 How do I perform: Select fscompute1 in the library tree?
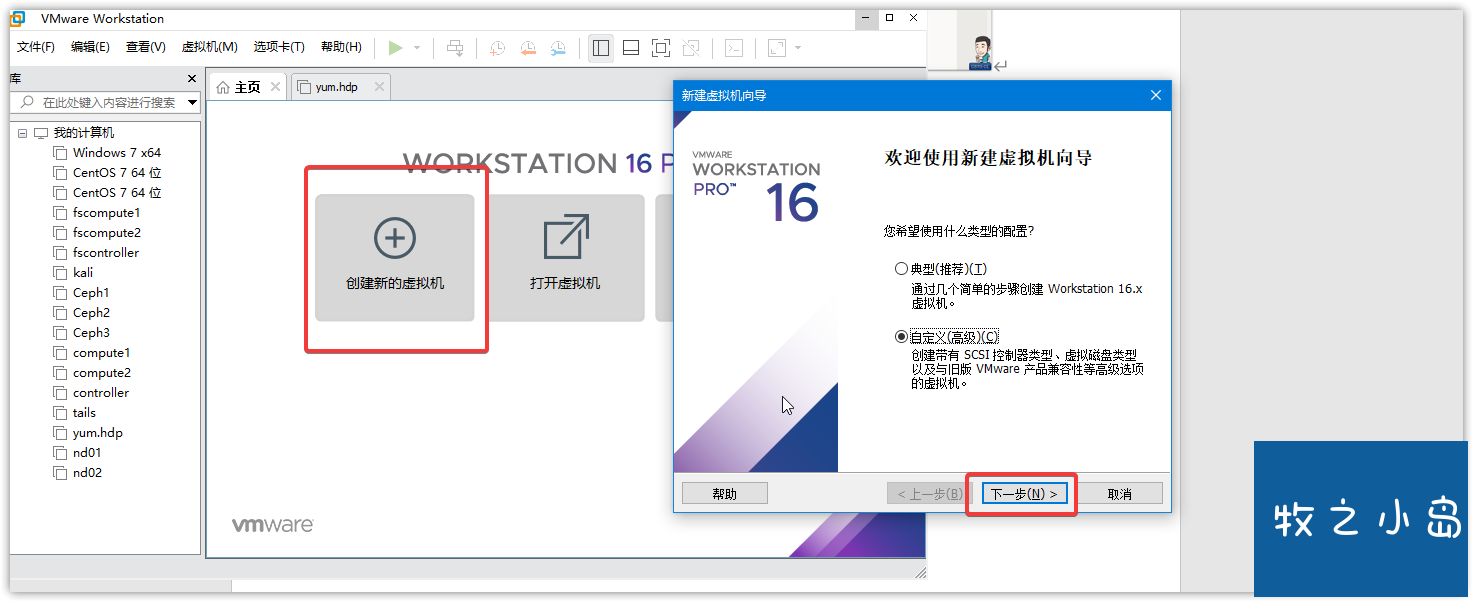tap(107, 213)
